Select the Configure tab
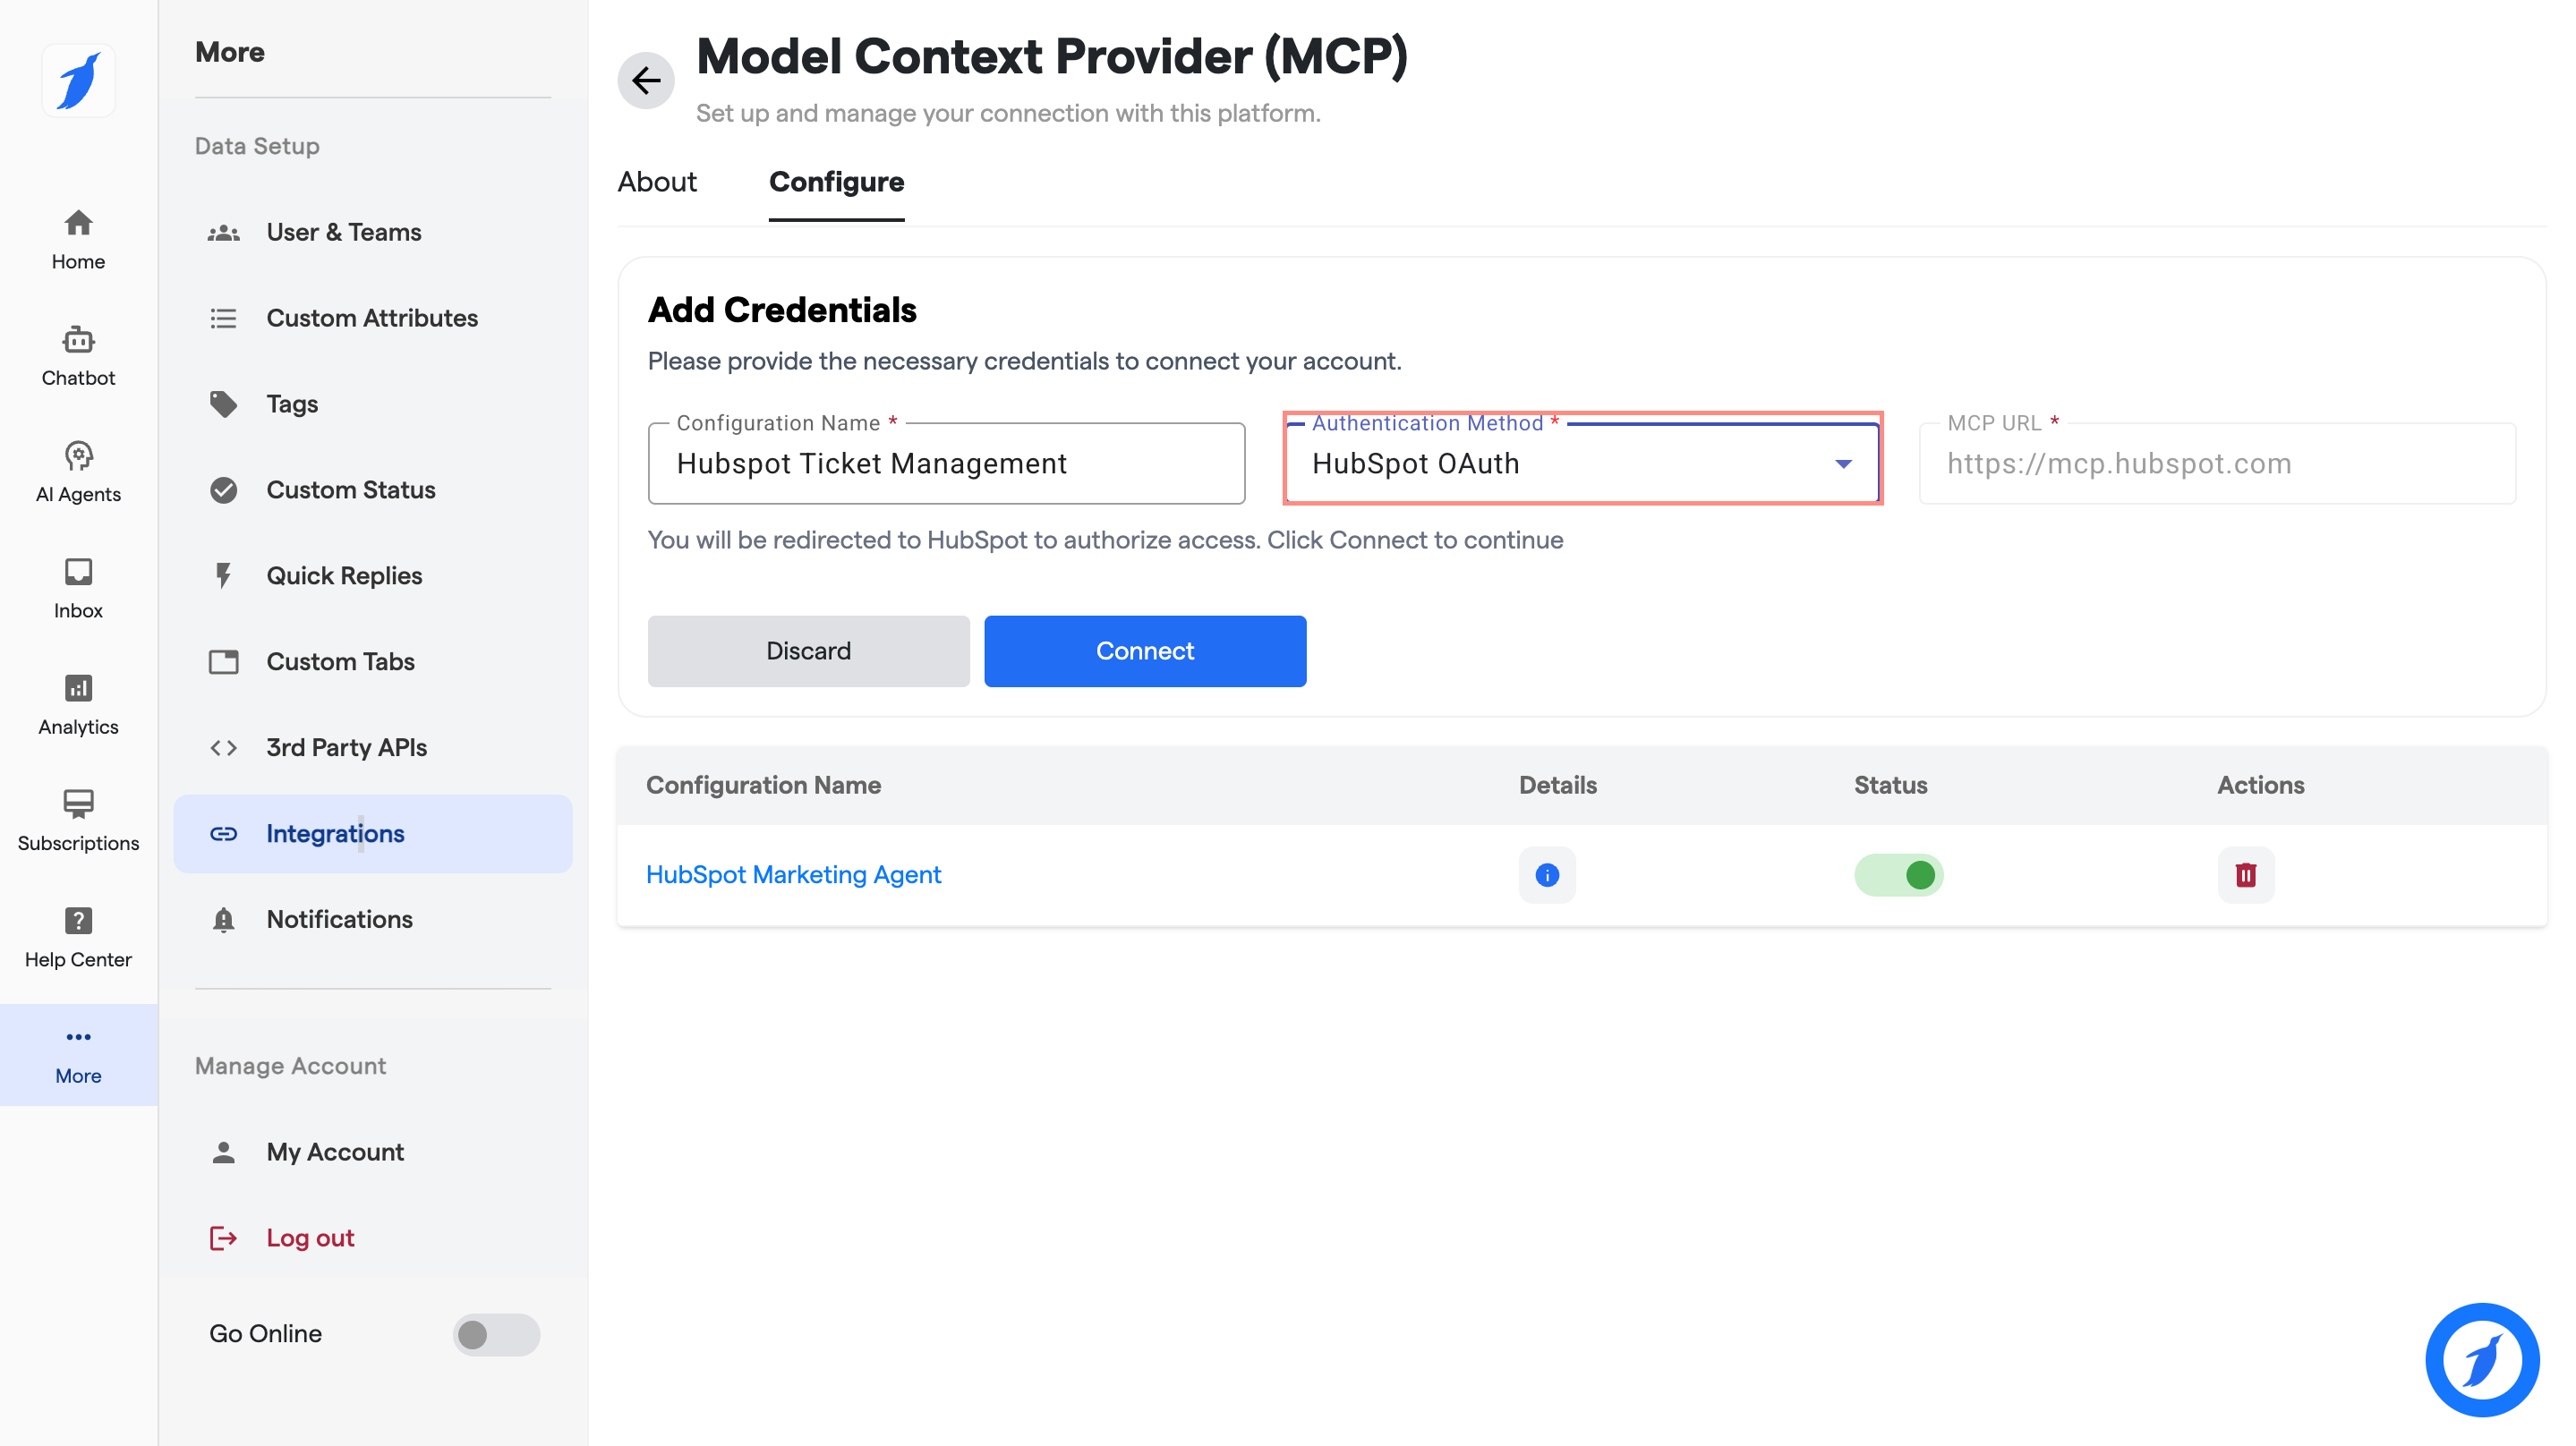This screenshot has width=2576, height=1446. pyautogui.click(x=836, y=182)
